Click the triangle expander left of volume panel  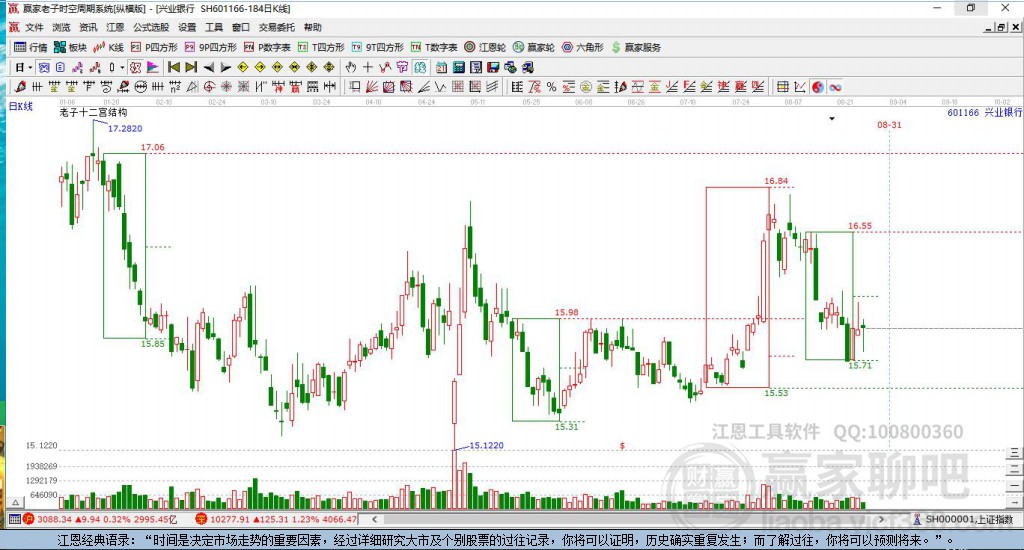point(16,502)
